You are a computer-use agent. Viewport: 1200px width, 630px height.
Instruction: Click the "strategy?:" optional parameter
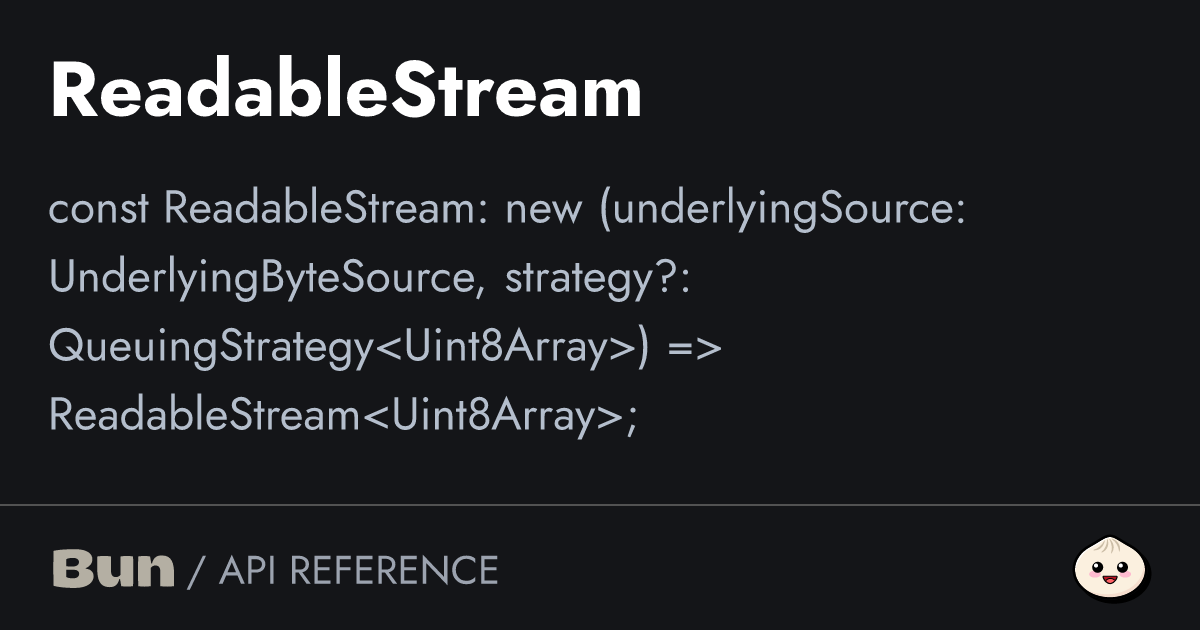pyautogui.click(x=598, y=279)
